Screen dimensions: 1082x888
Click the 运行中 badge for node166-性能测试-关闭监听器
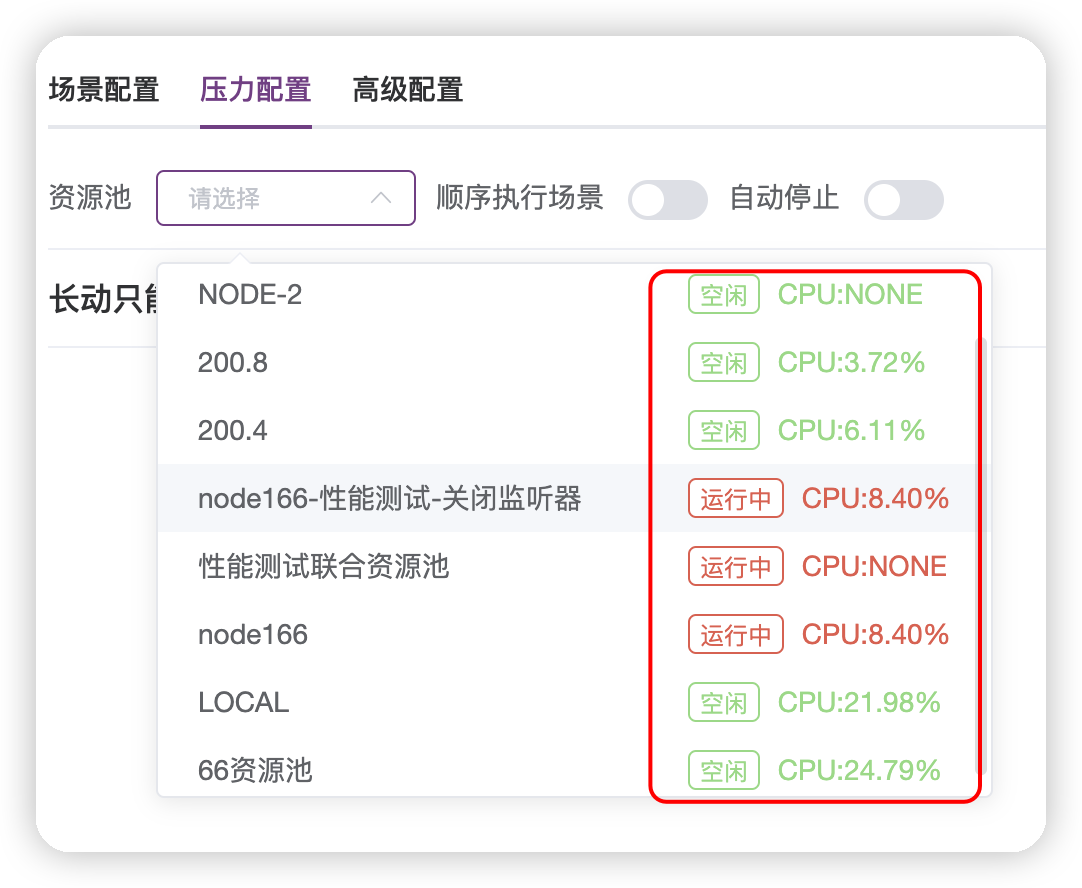tap(735, 498)
